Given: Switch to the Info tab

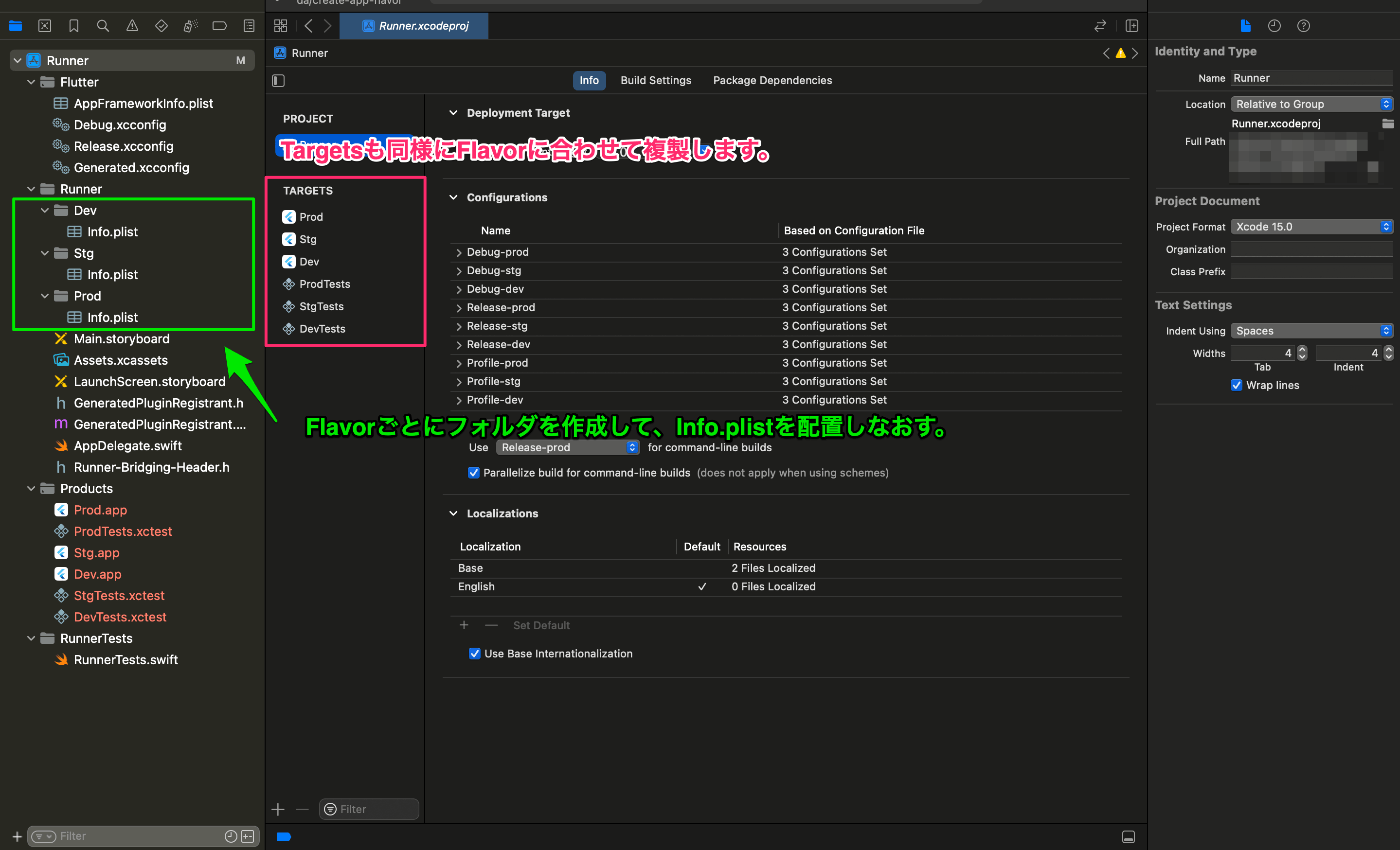Looking at the screenshot, I should pos(589,80).
